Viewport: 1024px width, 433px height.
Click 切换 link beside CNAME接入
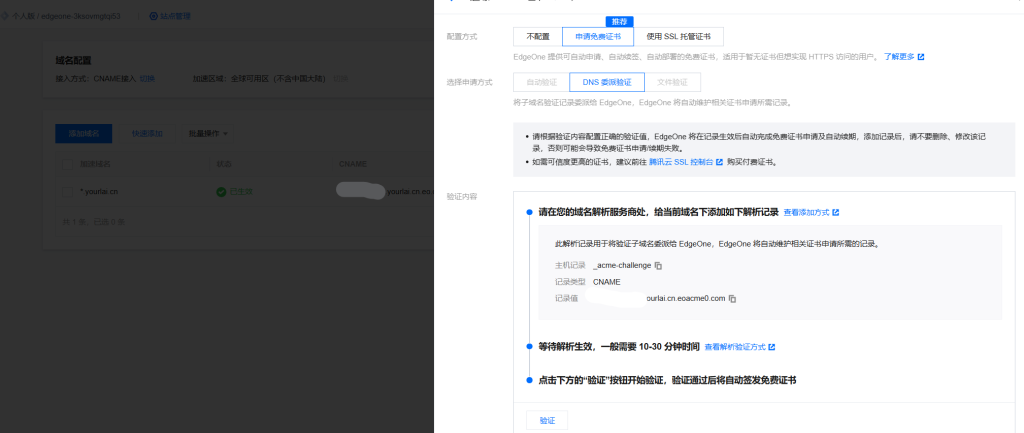pyautogui.click(x=147, y=78)
